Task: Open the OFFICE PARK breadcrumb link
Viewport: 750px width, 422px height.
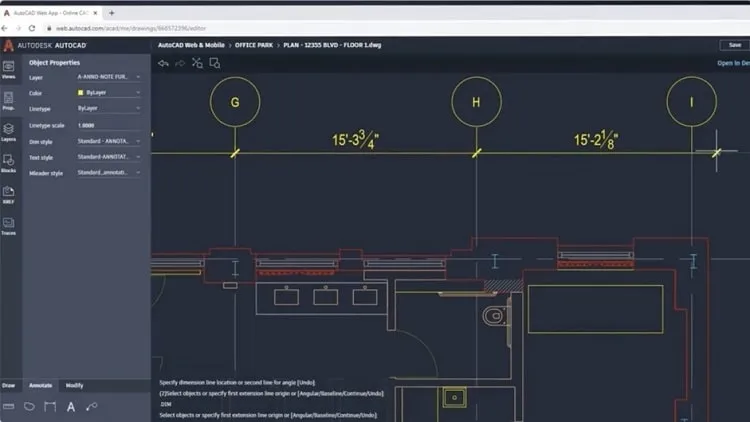Action: click(254, 45)
